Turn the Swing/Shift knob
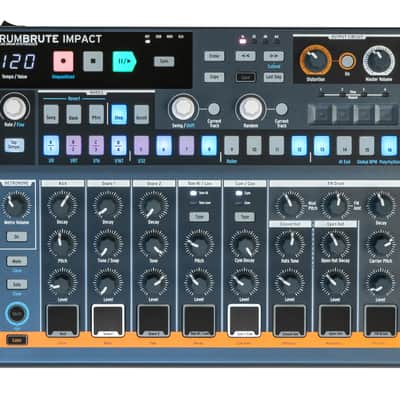The height and width of the screenshot is (400, 400). coord(183,108)
